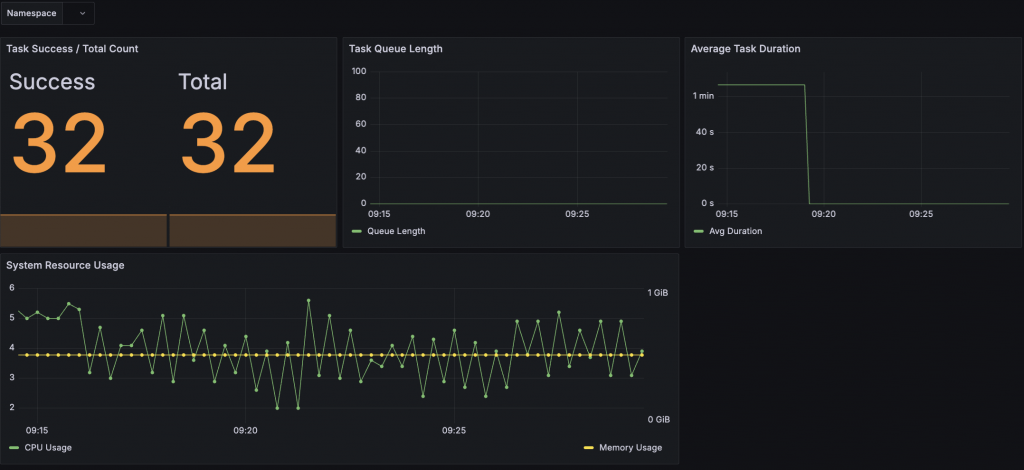Open the System Resource Usage panel title
Viewport: 1024px width, 470px height.
pyautogui.click(x=65, y=265)
